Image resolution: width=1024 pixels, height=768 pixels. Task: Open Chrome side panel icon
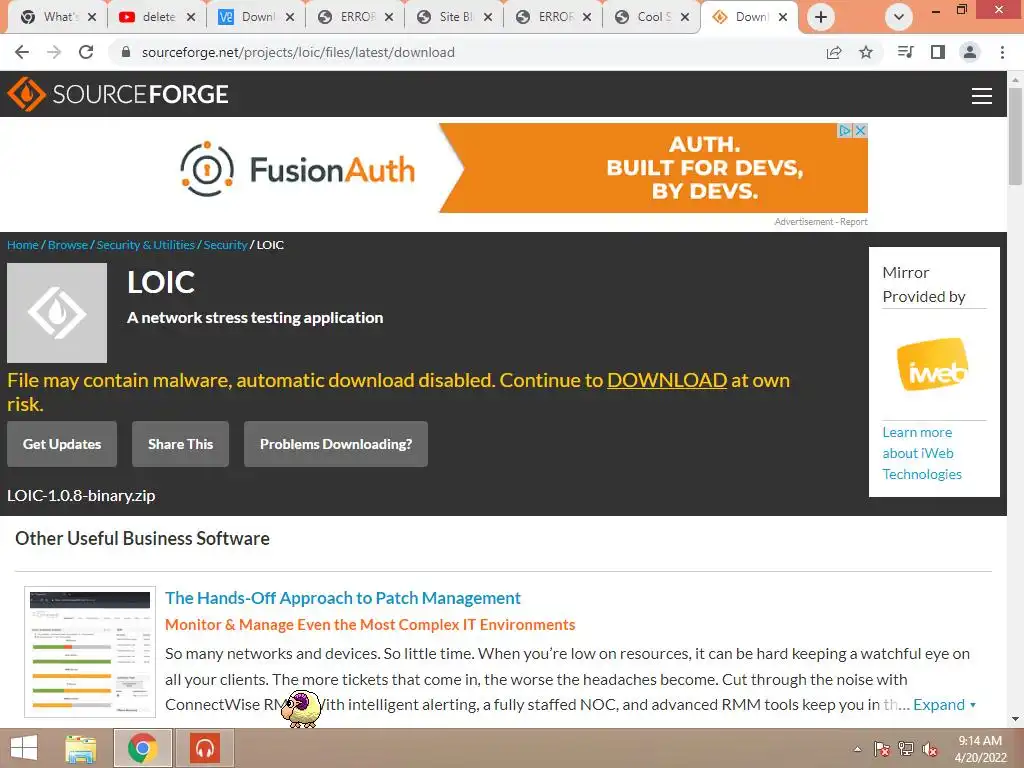point(938,52)
